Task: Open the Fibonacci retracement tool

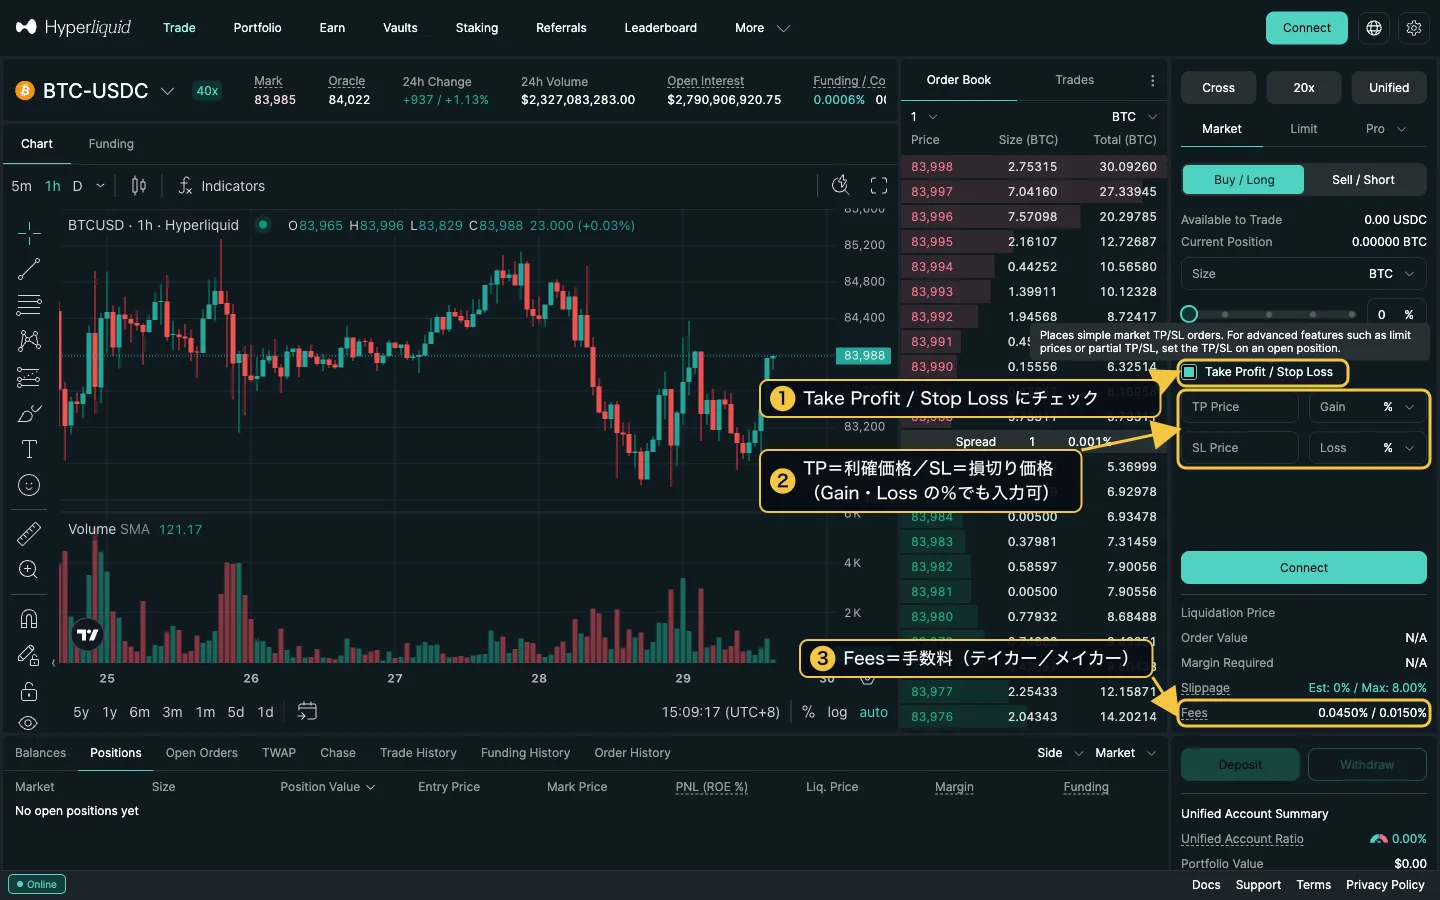Action: [29, 305]
